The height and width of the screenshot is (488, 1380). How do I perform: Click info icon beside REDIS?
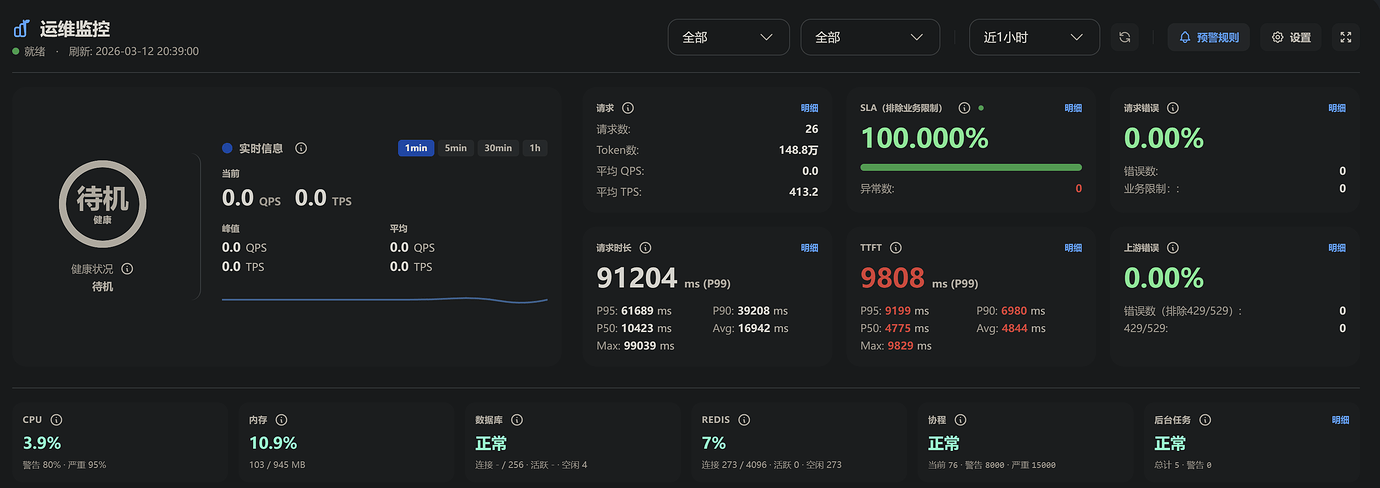pyautogui.click(x=744, y=420)
